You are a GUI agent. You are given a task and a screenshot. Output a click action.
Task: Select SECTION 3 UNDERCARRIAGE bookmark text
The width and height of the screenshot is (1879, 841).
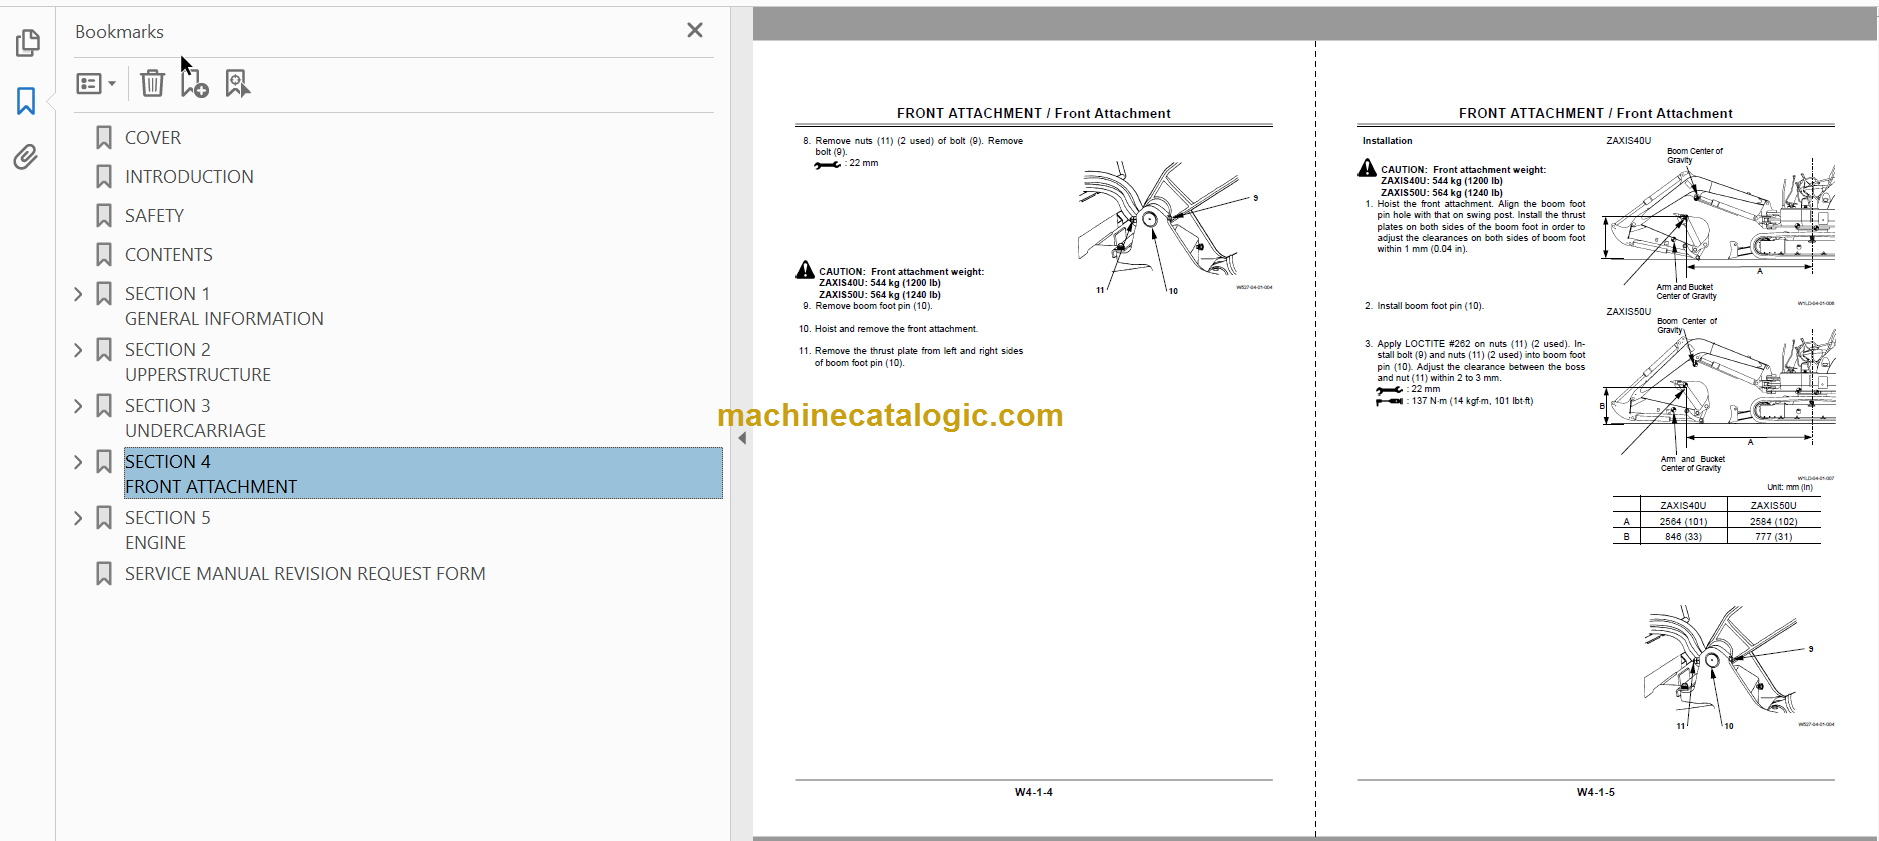coord(196,418)
